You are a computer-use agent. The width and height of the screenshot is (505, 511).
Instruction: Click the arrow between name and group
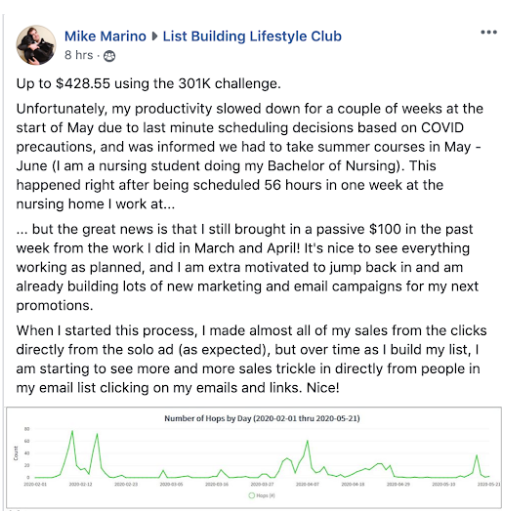[154, 36]
